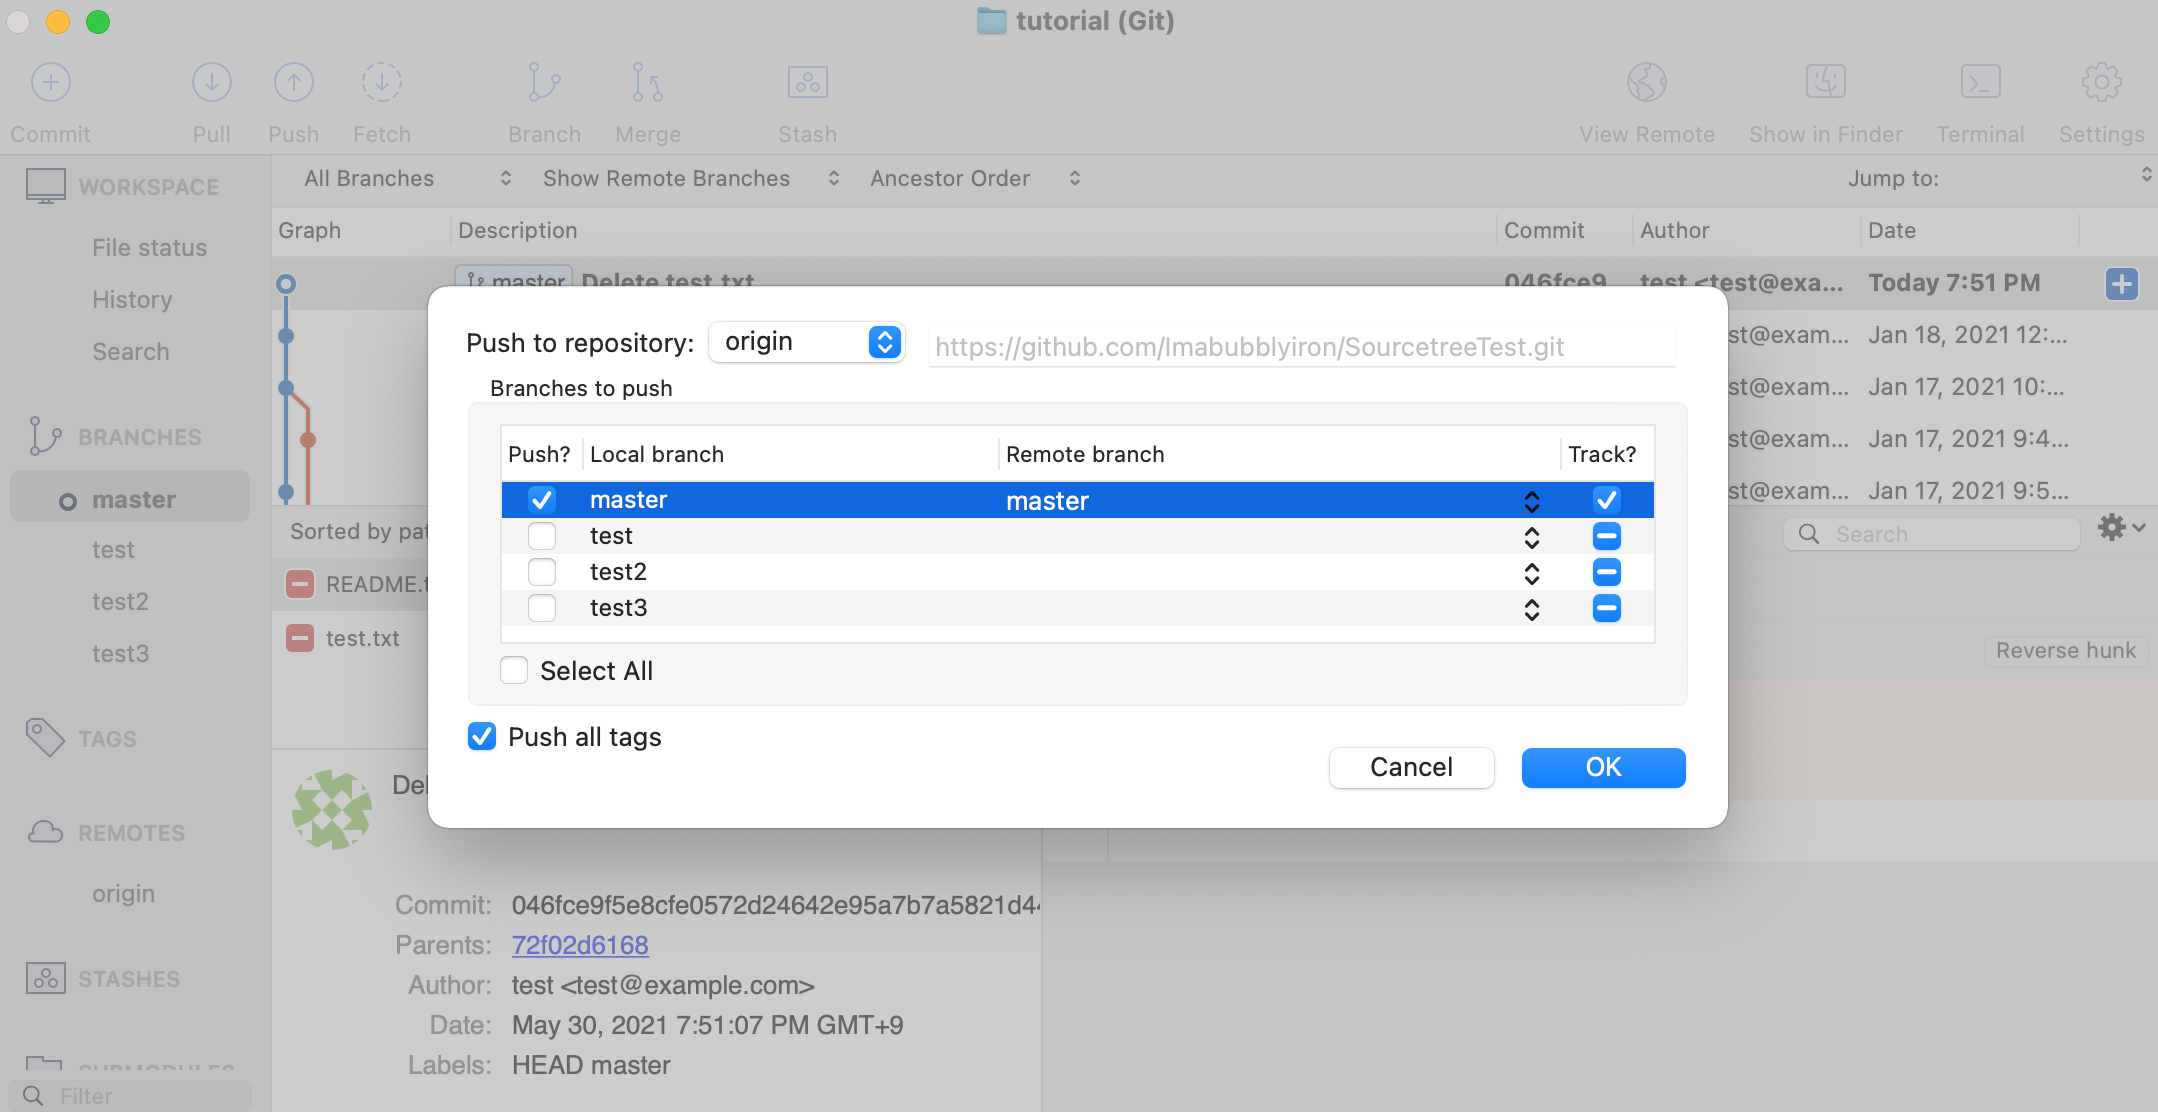Click the Pull toolbar icon
Image resolution: width=2158 pixels, height=1112 pixels.
211,83
